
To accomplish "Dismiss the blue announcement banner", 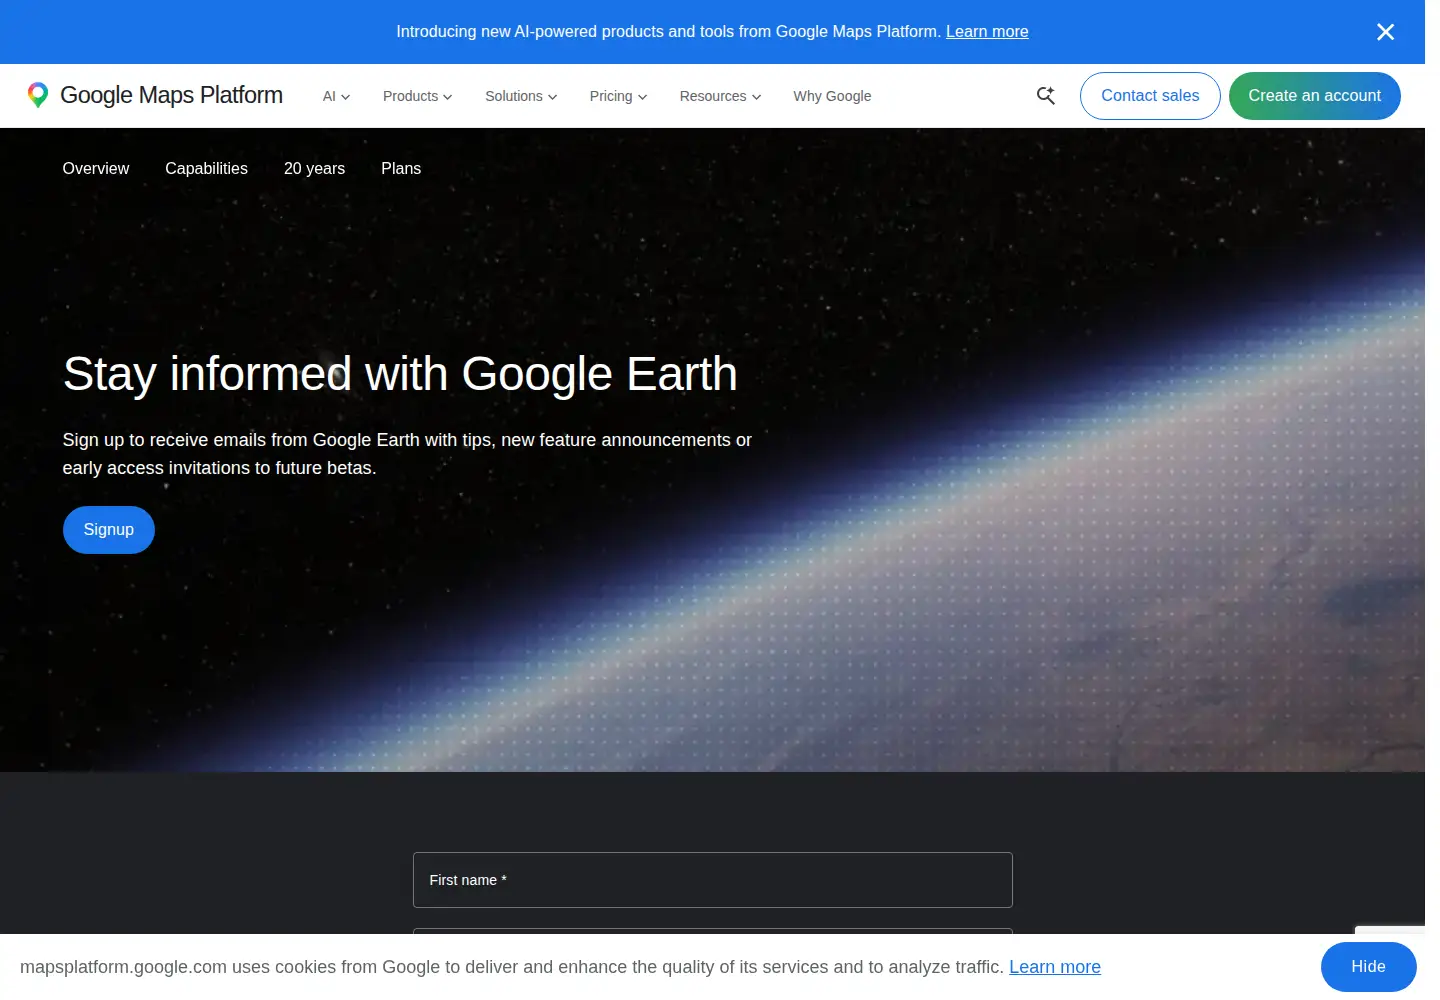I will pos(1385,32).
